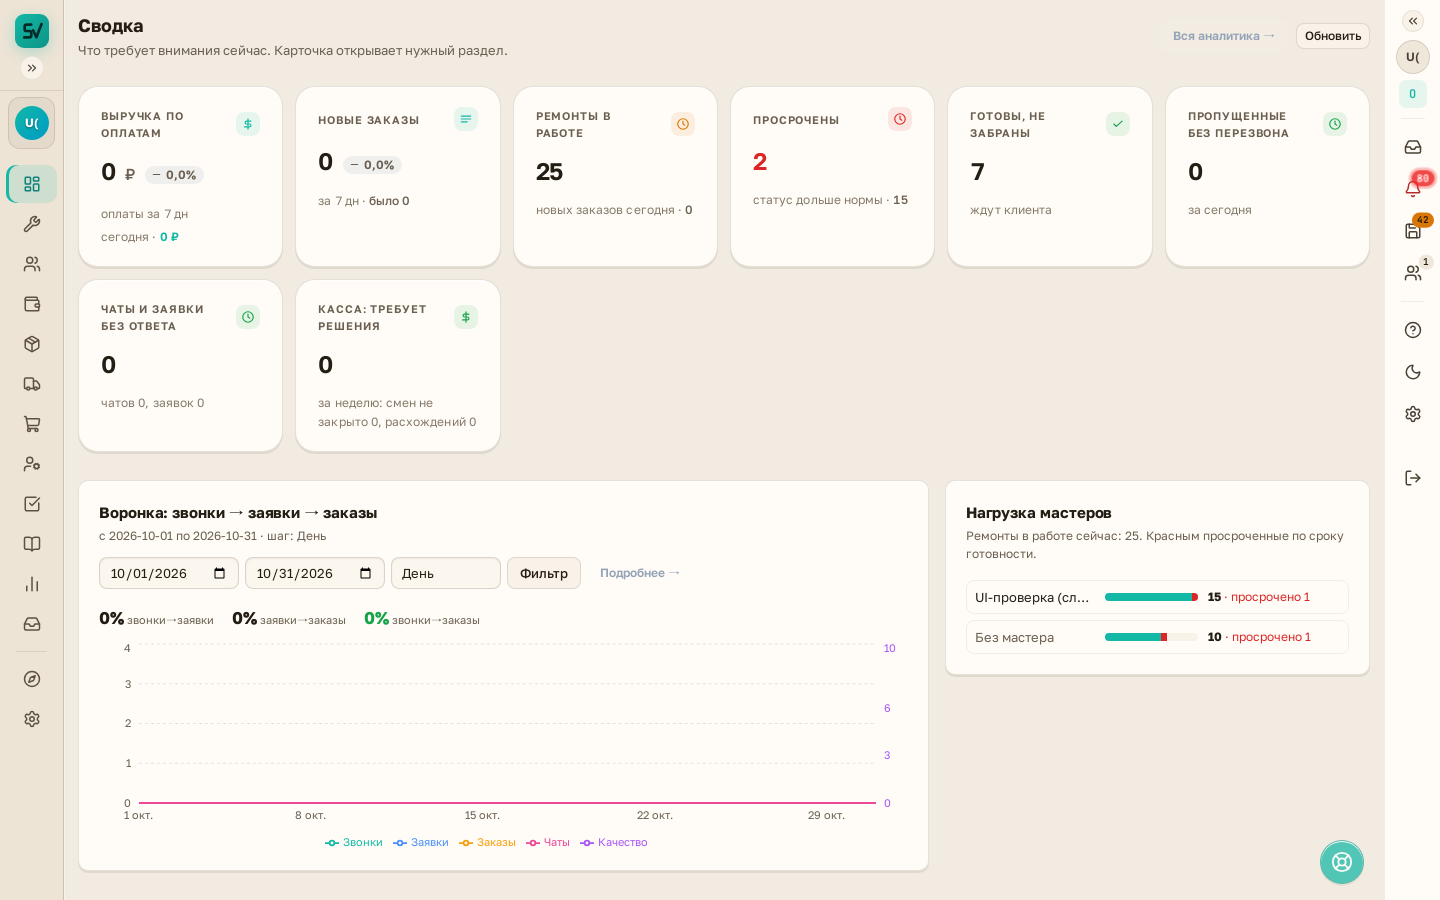Click the notifications bell icon

coord(1413,188)
